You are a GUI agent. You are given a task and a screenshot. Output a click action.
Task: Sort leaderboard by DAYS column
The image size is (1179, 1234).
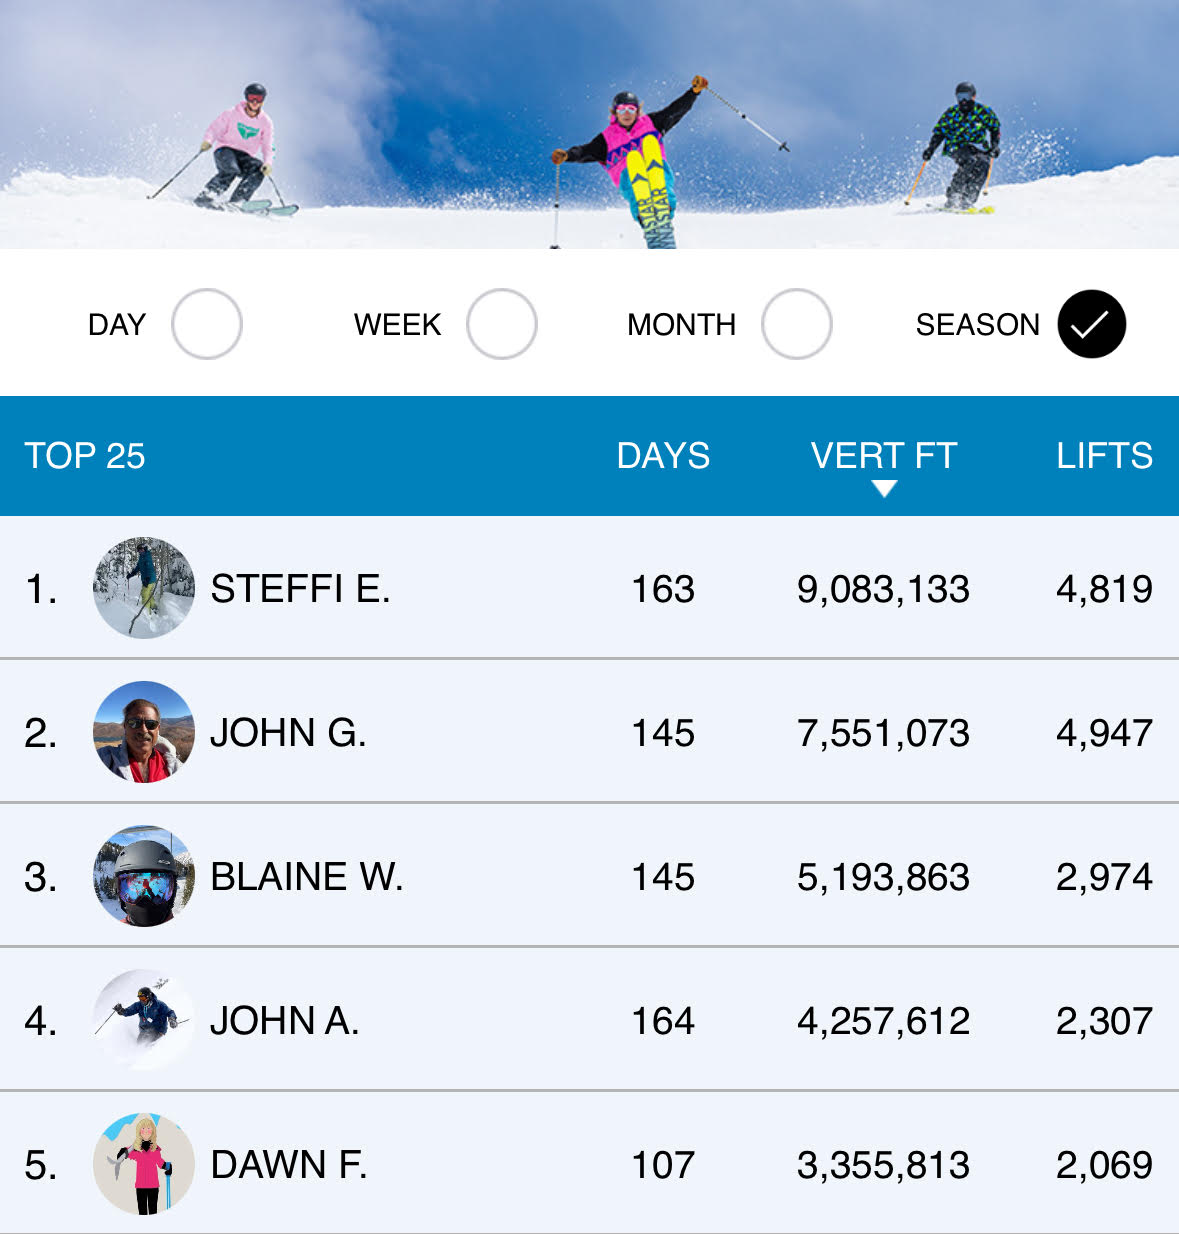(x=663, y=456)
